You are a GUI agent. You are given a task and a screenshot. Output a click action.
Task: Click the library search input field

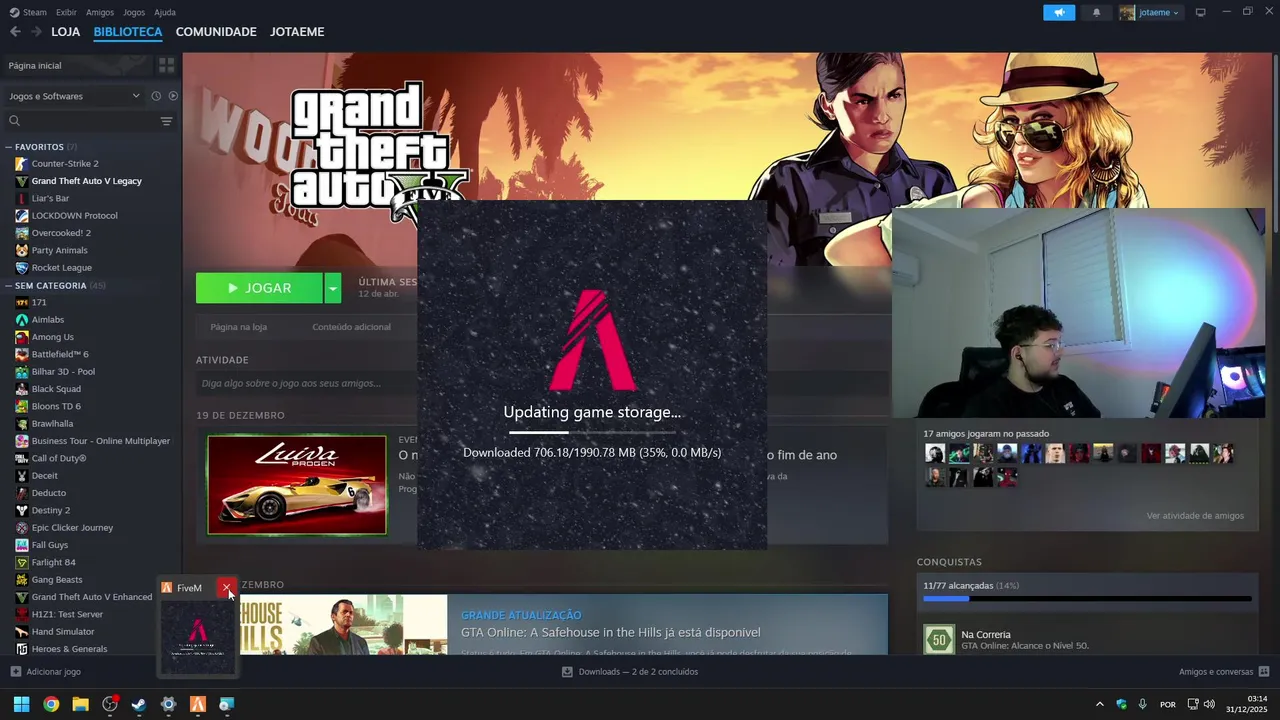click(x=88, y=121)
